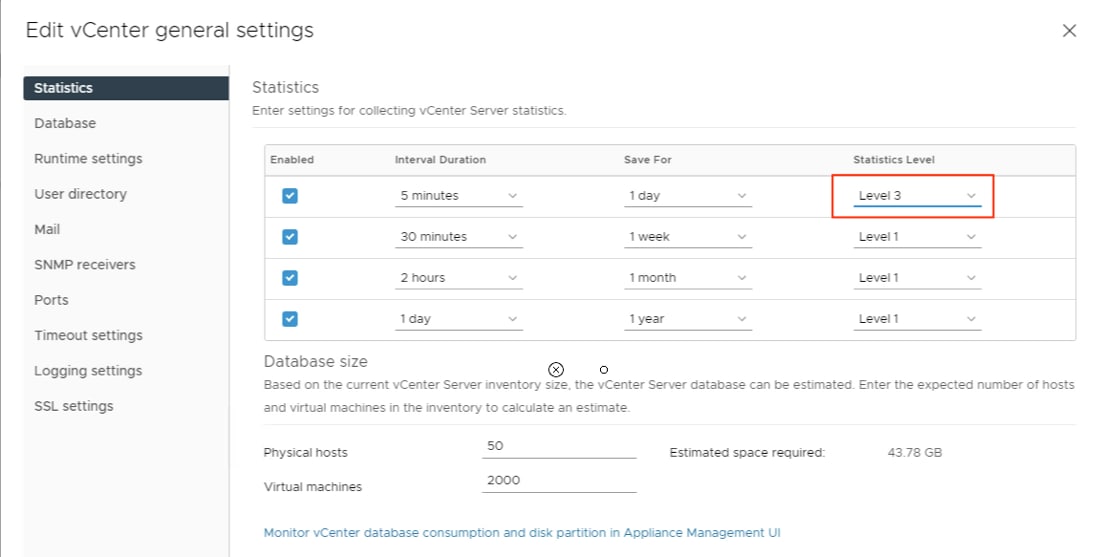Screen dimensions: 1096x557
Task: Open the 30 minutes interval duration dropdown
Action: 459,237
